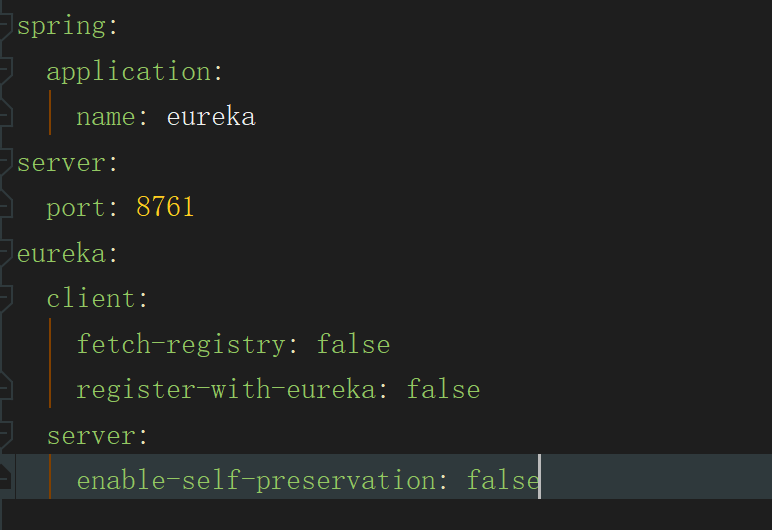Collapse the spring block fold marker
The width and height of the screenshot is (772, 530).
5,26
